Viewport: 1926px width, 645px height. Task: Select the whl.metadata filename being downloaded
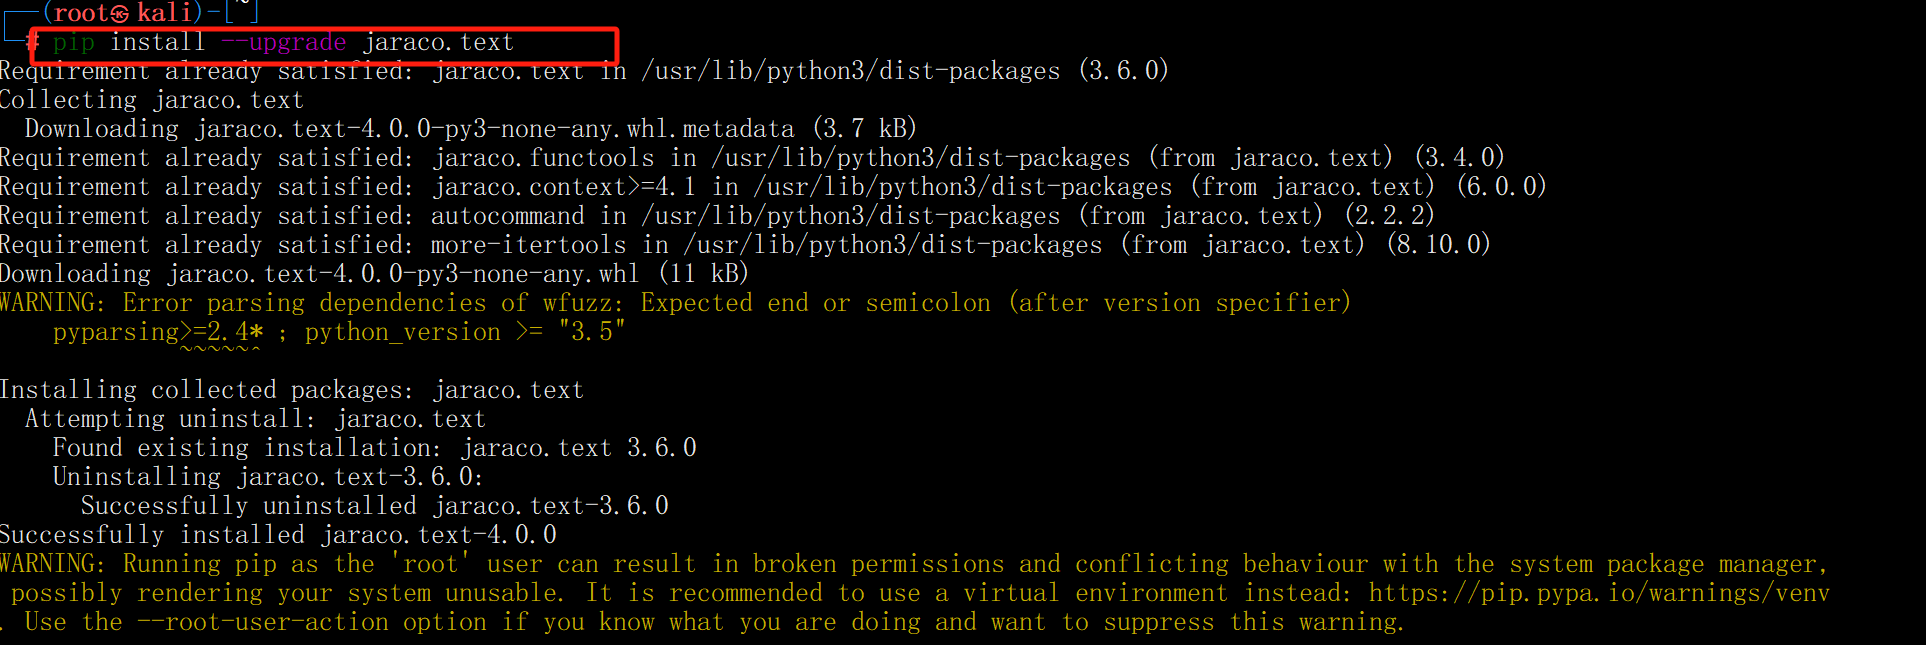coord(495,129)
